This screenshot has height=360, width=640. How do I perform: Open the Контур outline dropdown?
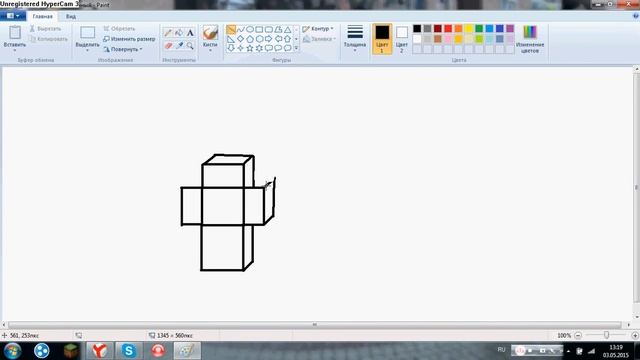click(318, 29)
